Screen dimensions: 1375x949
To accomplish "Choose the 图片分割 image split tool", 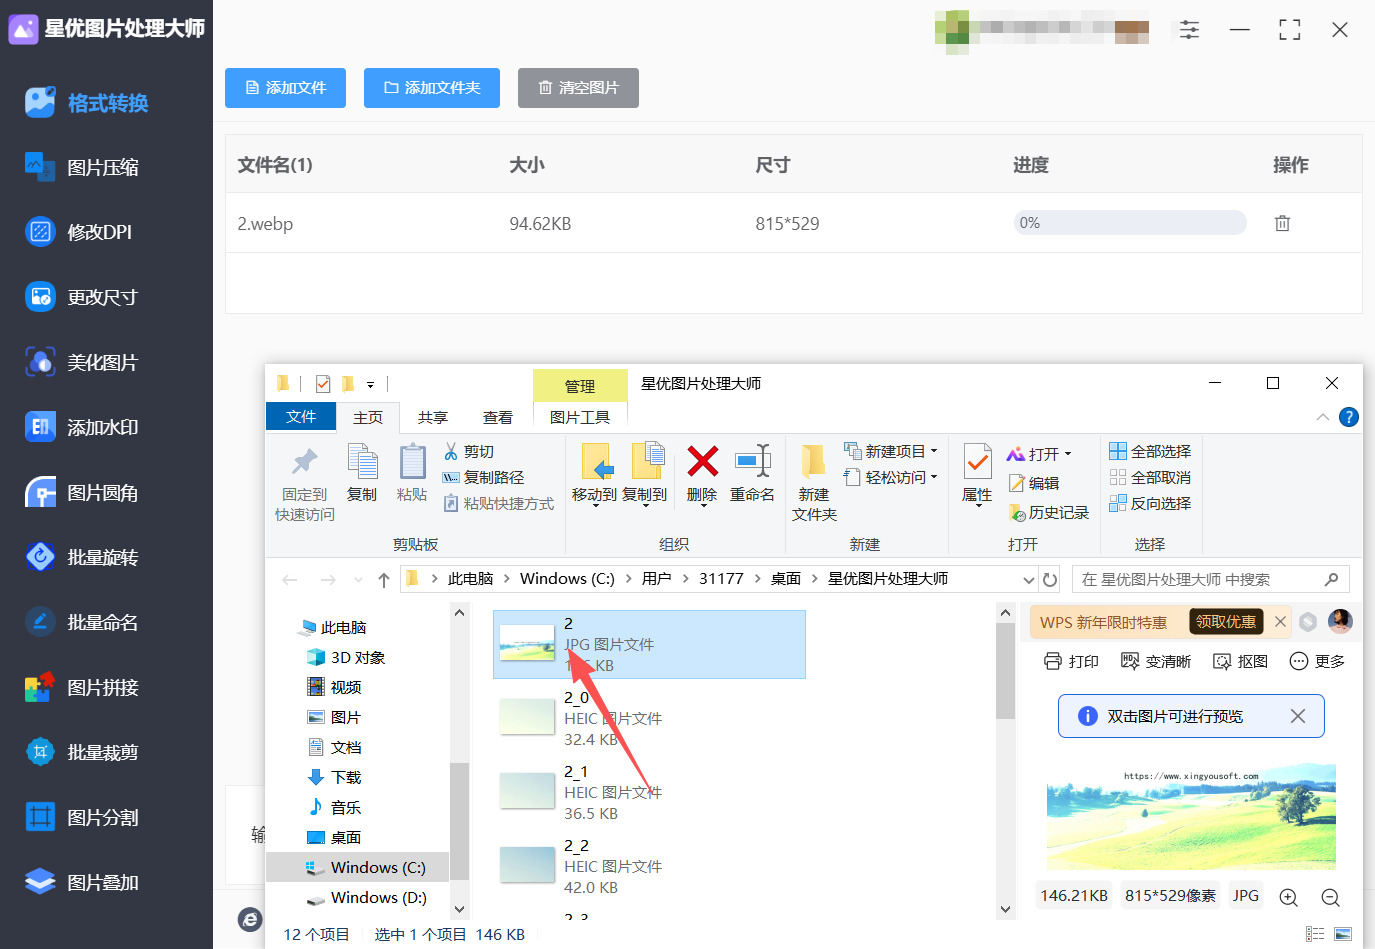I will point(82,817).
